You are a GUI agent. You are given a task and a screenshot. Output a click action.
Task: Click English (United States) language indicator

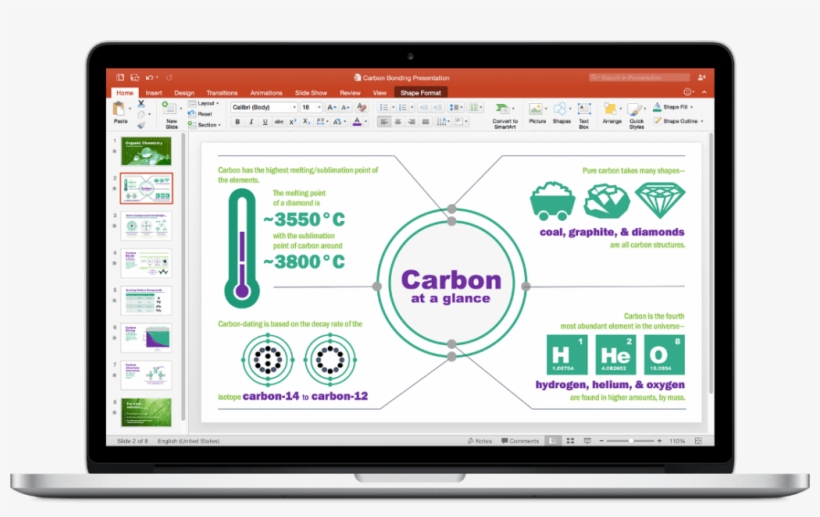pos(188,441)
